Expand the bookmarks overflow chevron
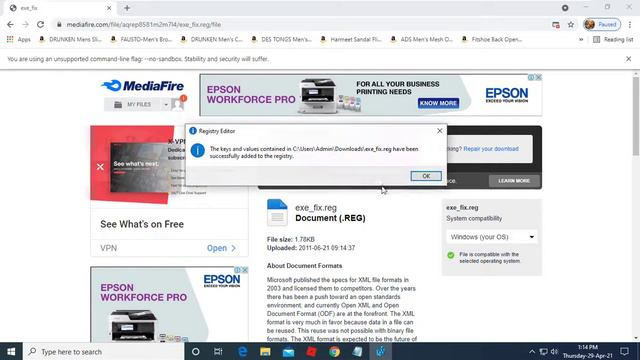The height and width of the screenshot is (360, 640). coord(581,40)
